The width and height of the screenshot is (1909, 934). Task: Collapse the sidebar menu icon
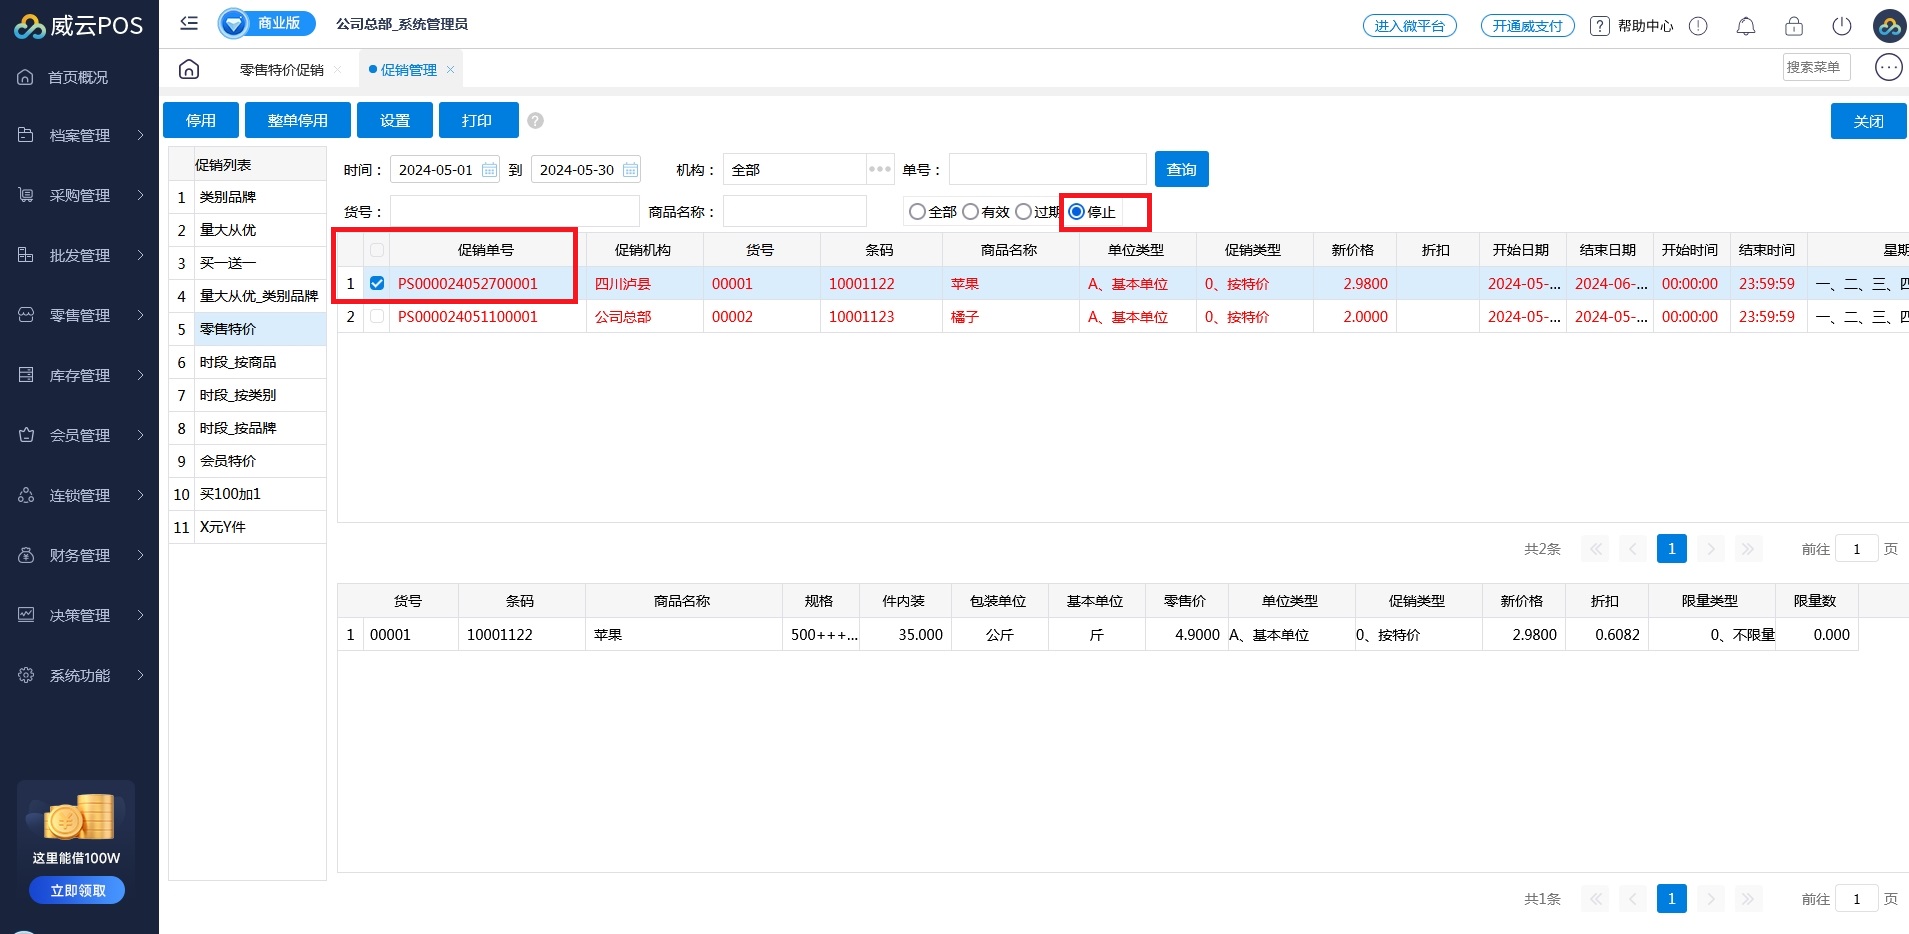coord(189,23)
